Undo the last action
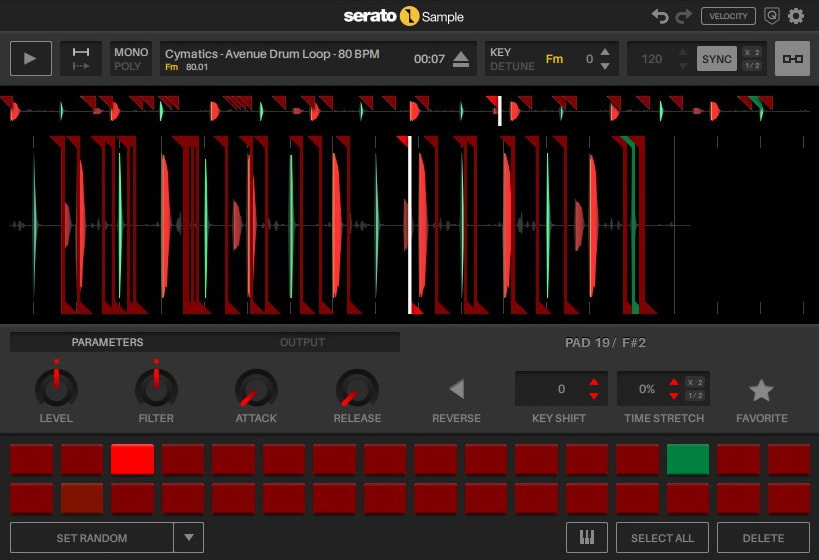This screenshot has width=819, height=560. pos(660,16)
